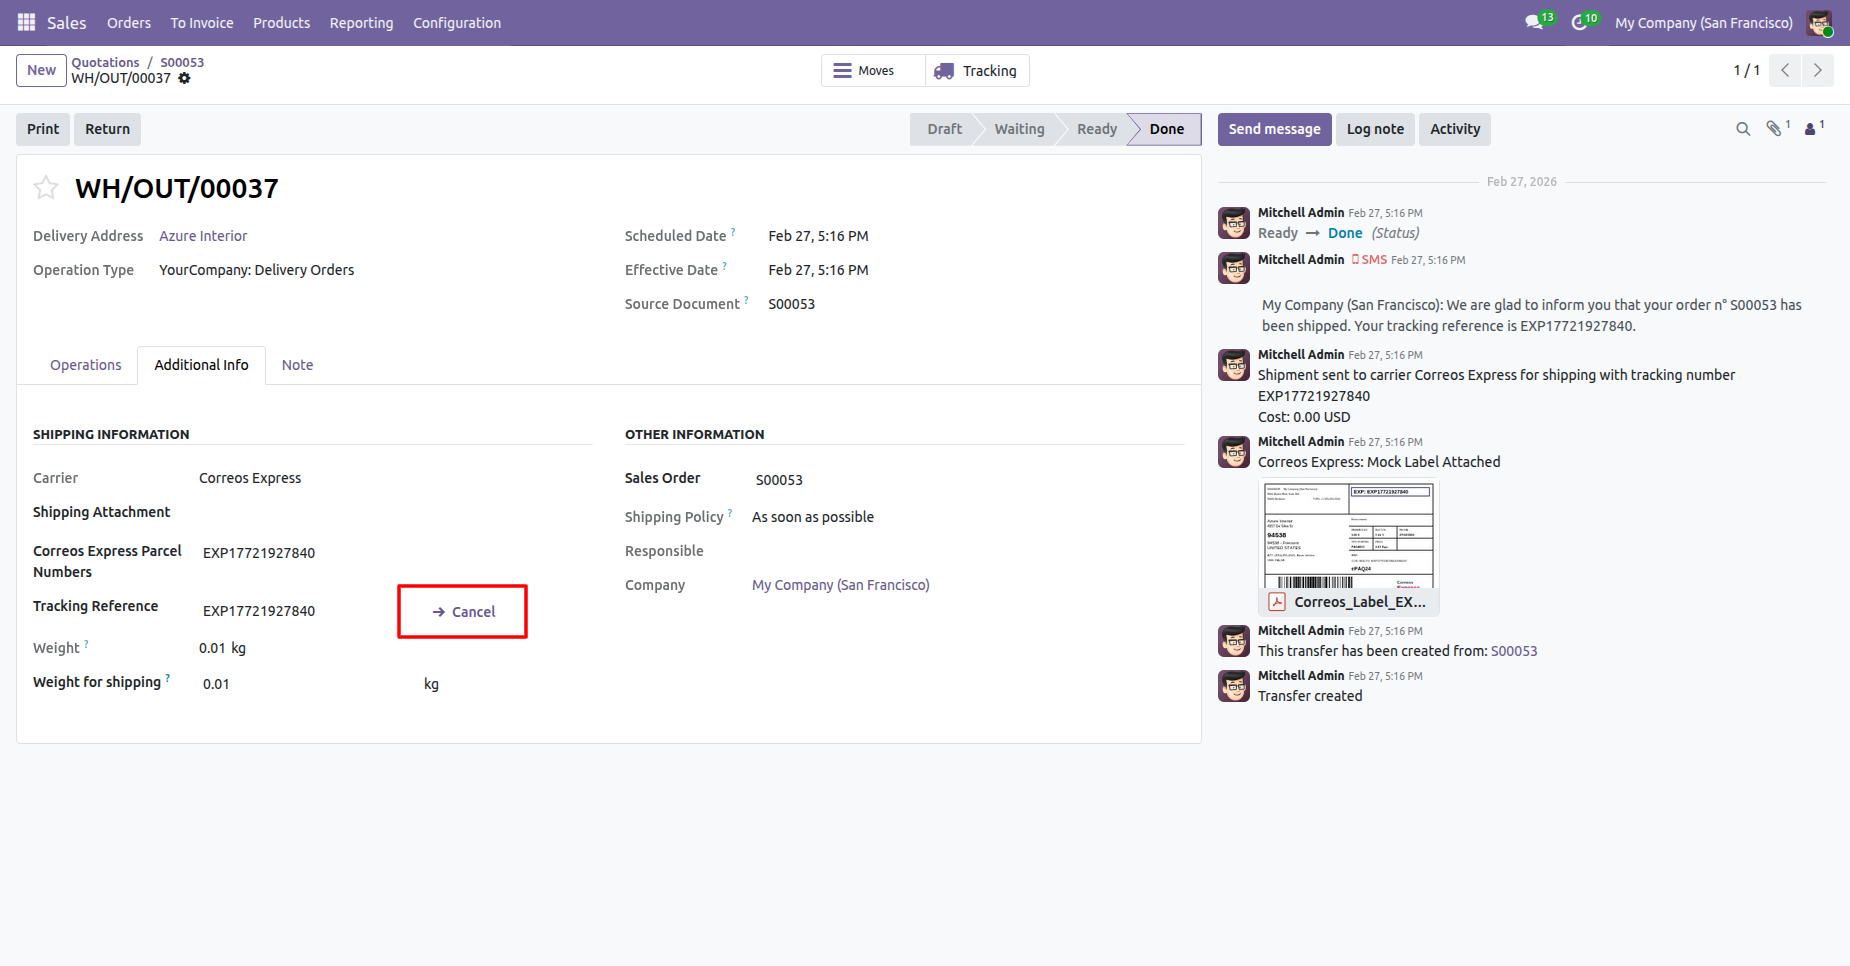
Task: Show attachments via the paperclip icon
Action: [x=1775, y=129]
